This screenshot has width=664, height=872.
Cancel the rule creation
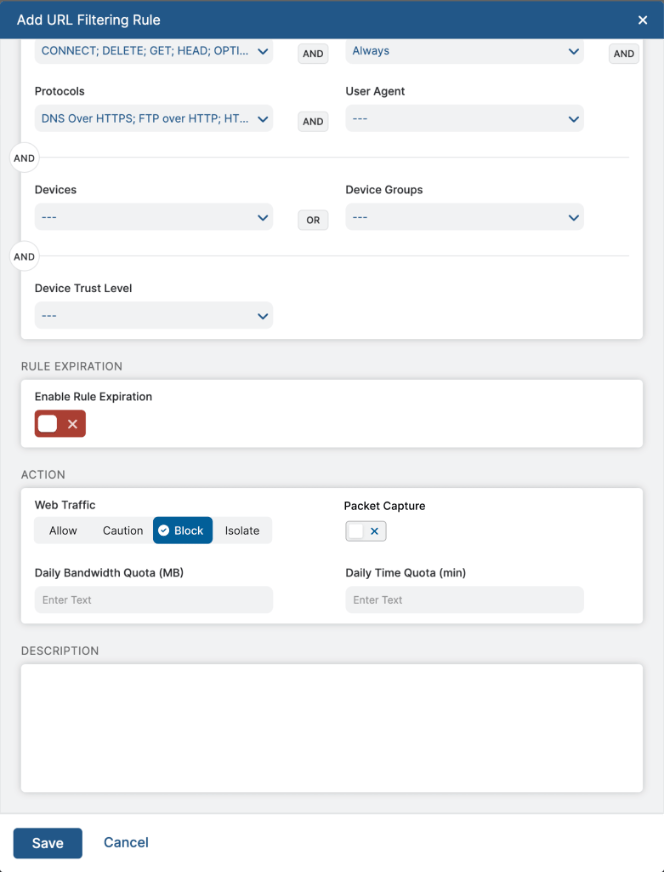tap(125, 843)
